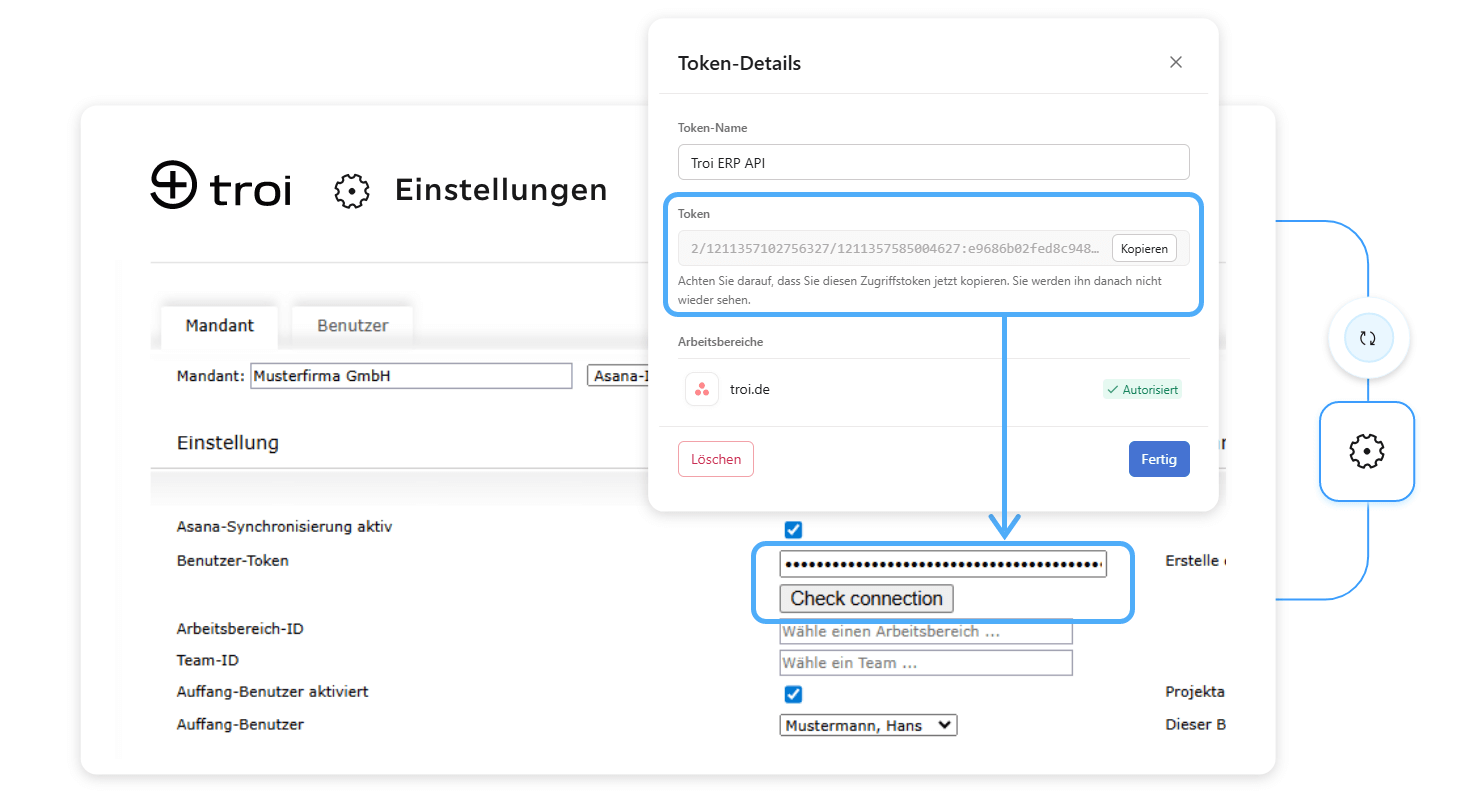The width and height of the screenshot is (1472, 802).
Task: Click the gear icon in blue box
Action: coord(1366,452)
